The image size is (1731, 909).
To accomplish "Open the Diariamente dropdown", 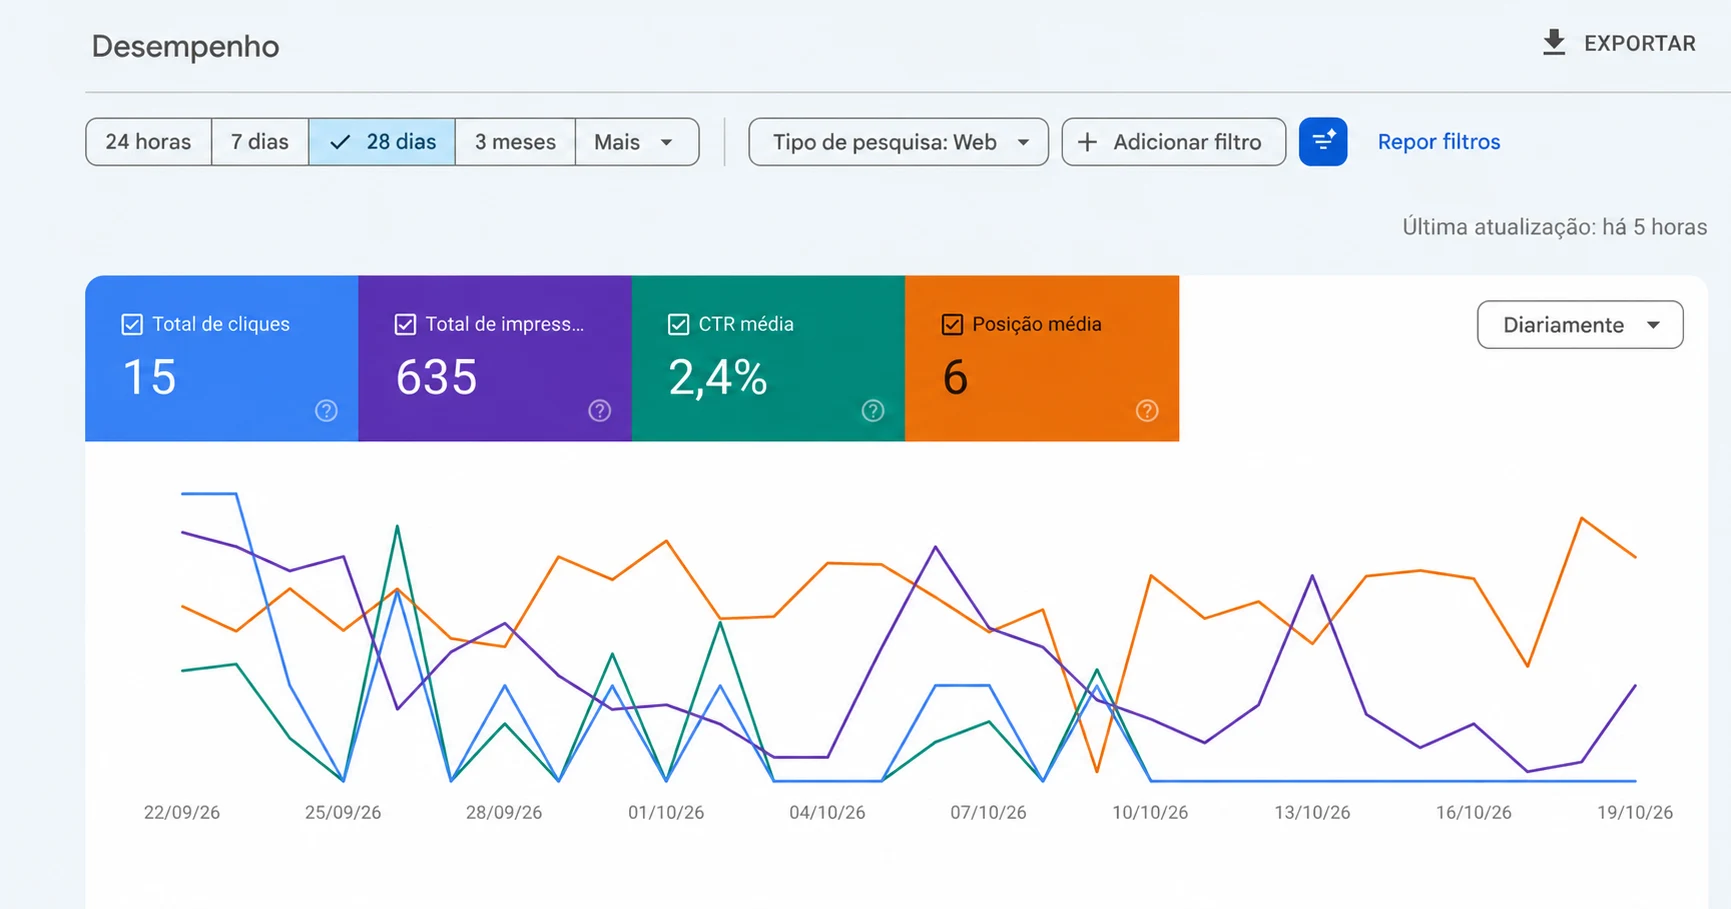I will (1580, 325).
